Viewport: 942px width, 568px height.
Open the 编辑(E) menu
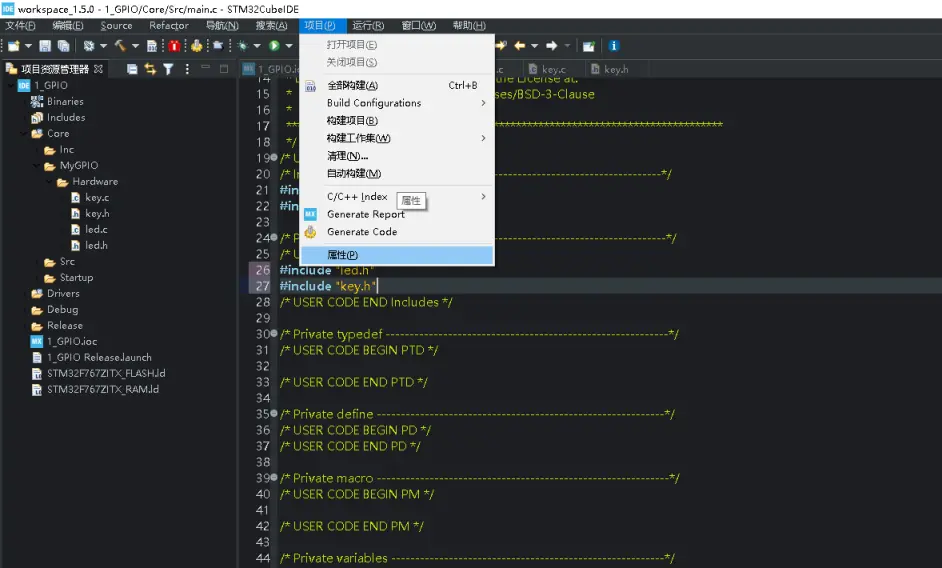pyautogui.click(x=68, y=25)
